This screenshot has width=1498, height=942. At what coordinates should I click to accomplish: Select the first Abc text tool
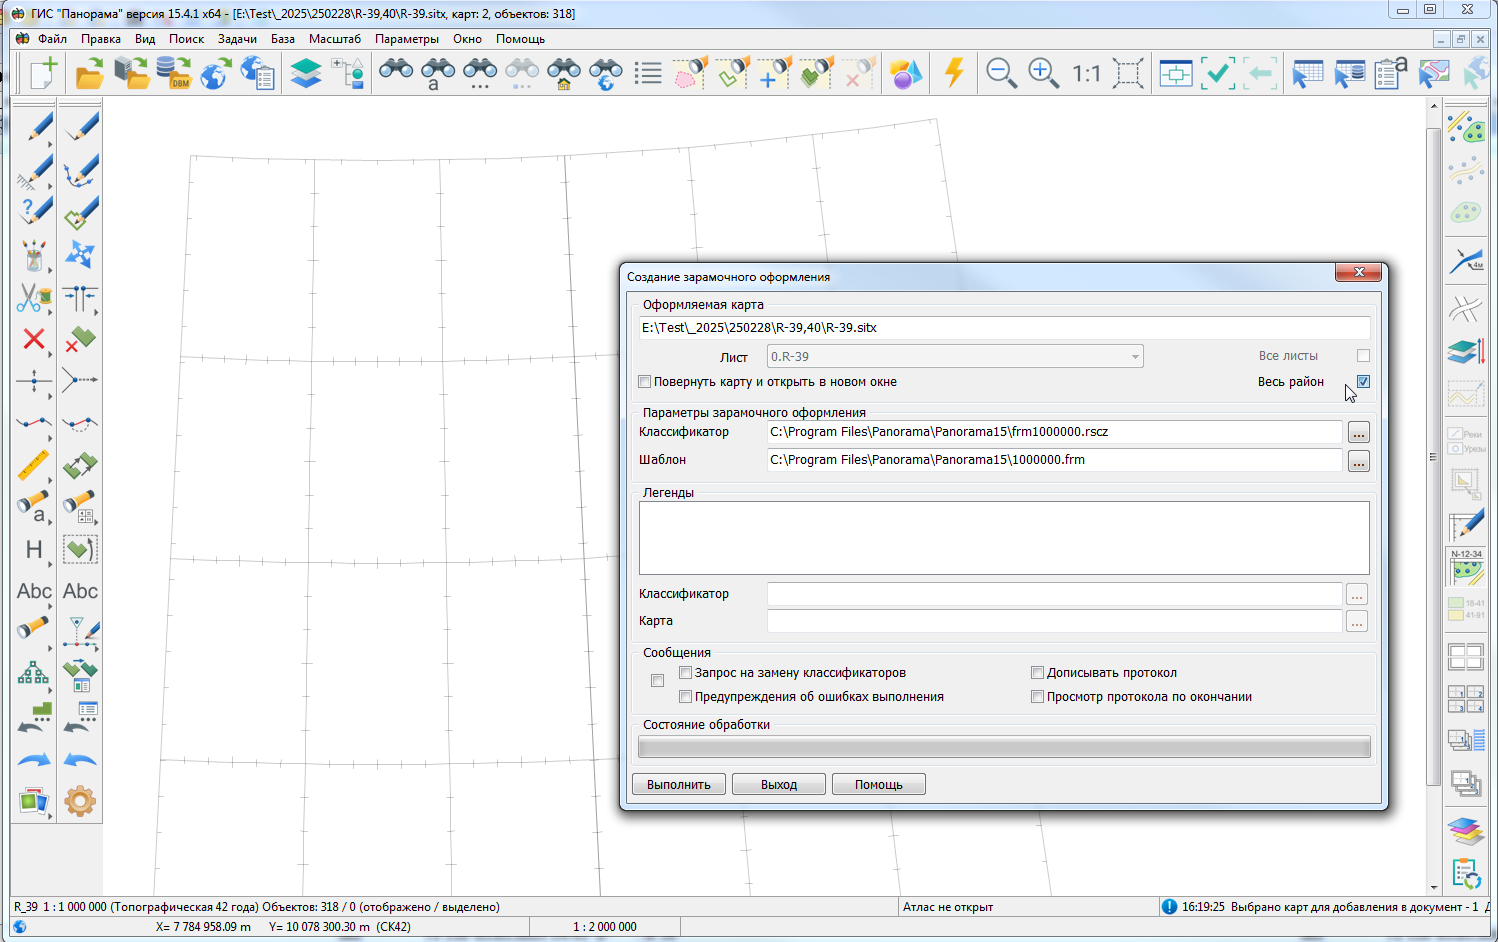[34, 591]
